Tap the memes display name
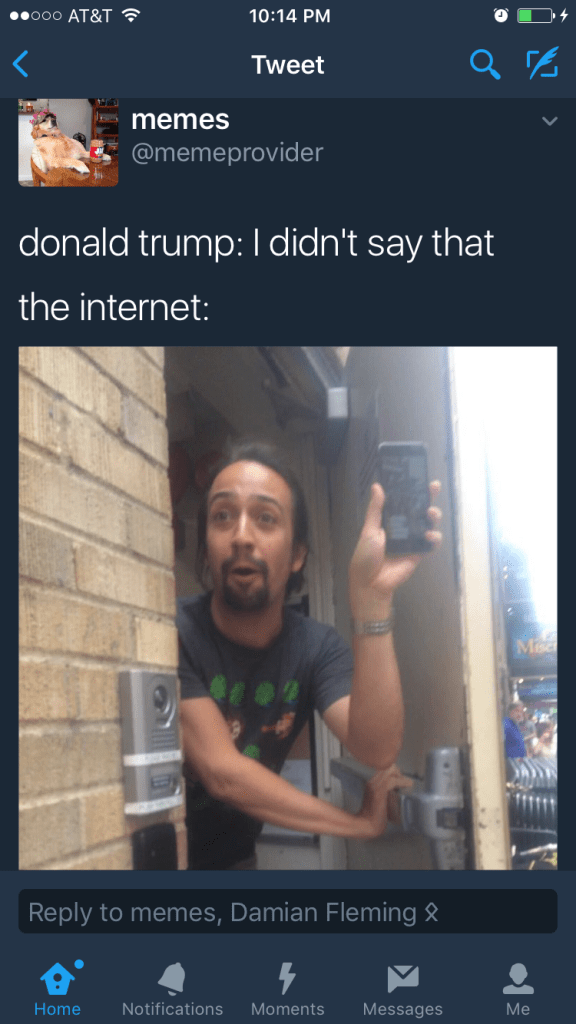This screenshot has width=576, height=1024. click(x=180, y=119)
